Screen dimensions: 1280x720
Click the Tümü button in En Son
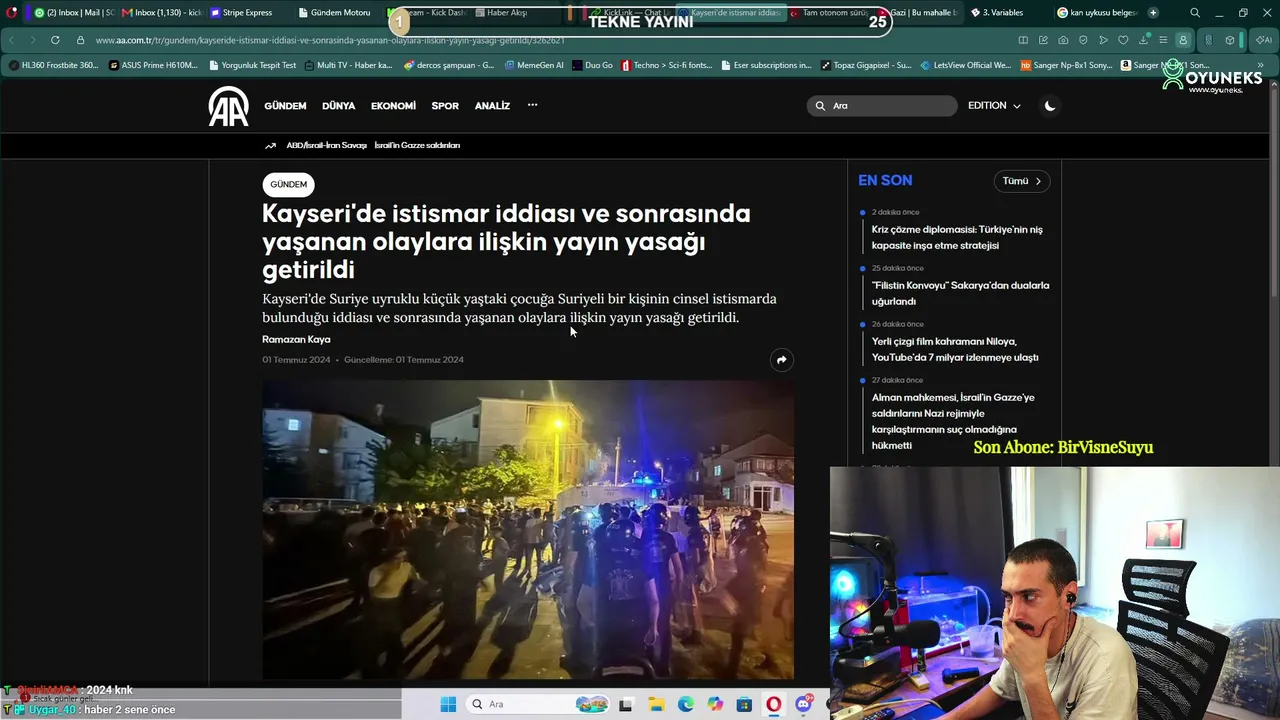click(x=1022, y=181)
